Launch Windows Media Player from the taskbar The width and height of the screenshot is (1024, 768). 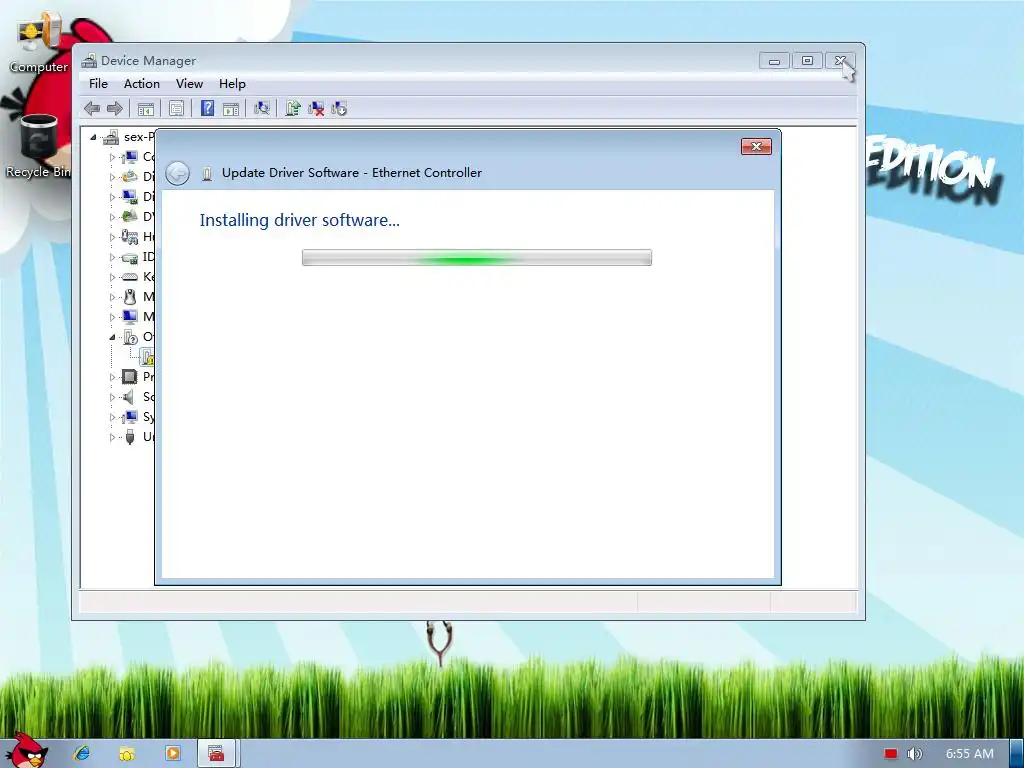pyautogui.click(x=172, y=753)
